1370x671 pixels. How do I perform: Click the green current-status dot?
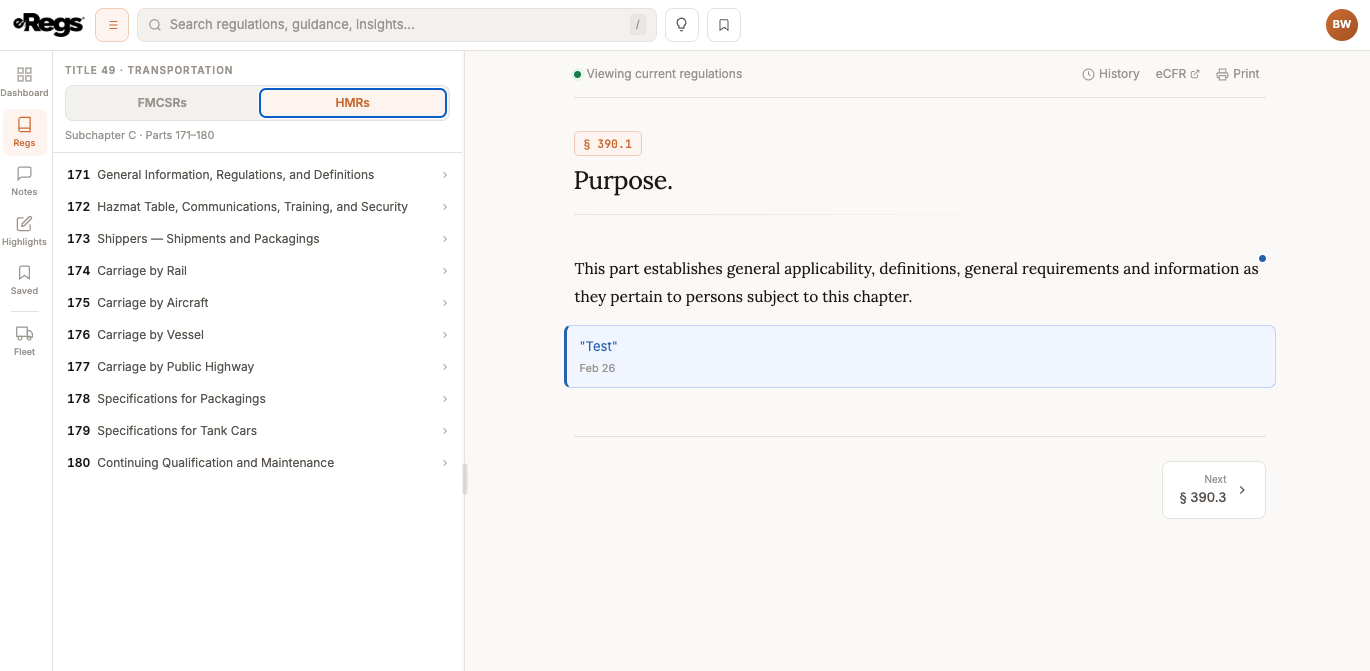point(577,74)
